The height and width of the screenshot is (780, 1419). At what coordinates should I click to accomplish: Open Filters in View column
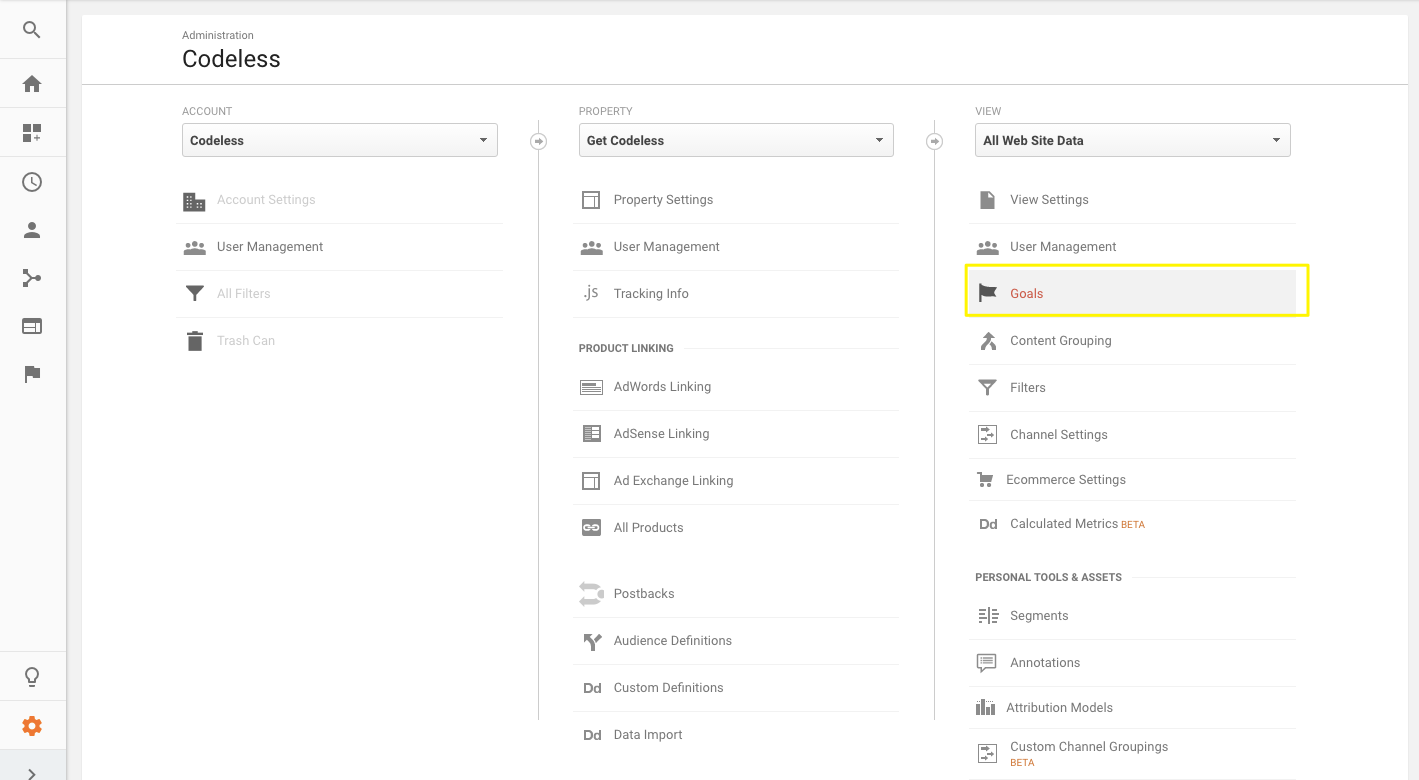(1027, 388)
